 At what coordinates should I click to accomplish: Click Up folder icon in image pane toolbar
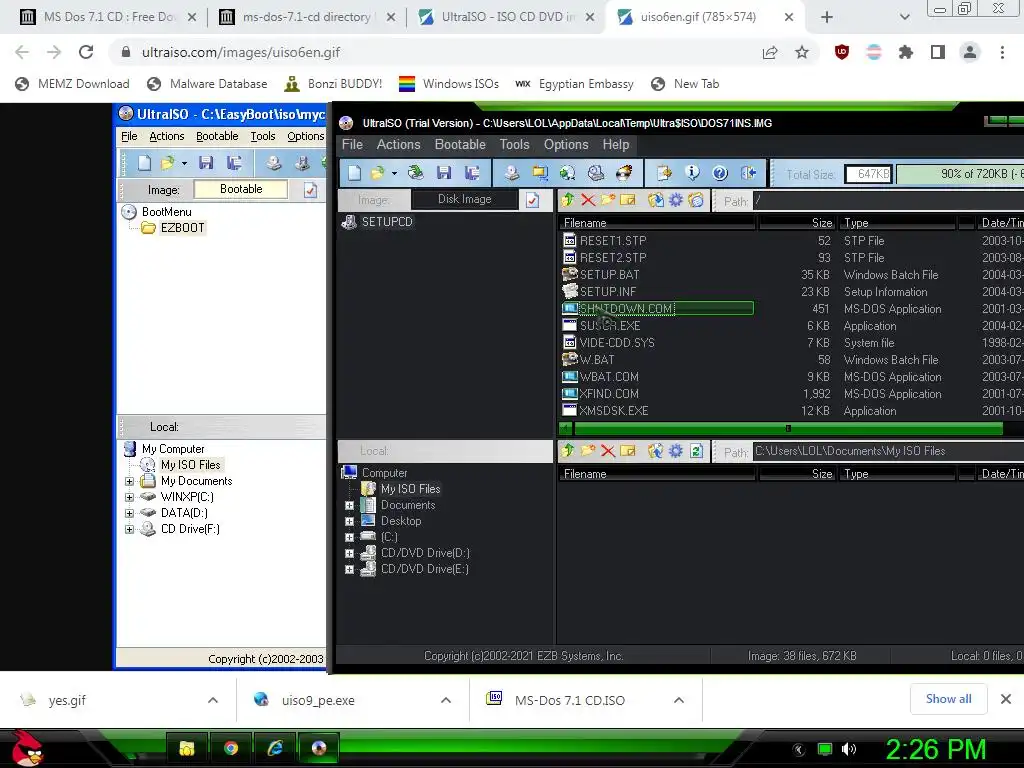pyautogui.click(x=568, y=200)
